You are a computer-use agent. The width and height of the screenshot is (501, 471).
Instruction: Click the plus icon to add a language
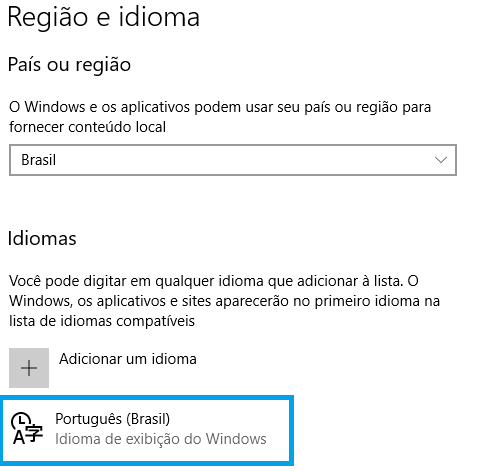[29, 368]
